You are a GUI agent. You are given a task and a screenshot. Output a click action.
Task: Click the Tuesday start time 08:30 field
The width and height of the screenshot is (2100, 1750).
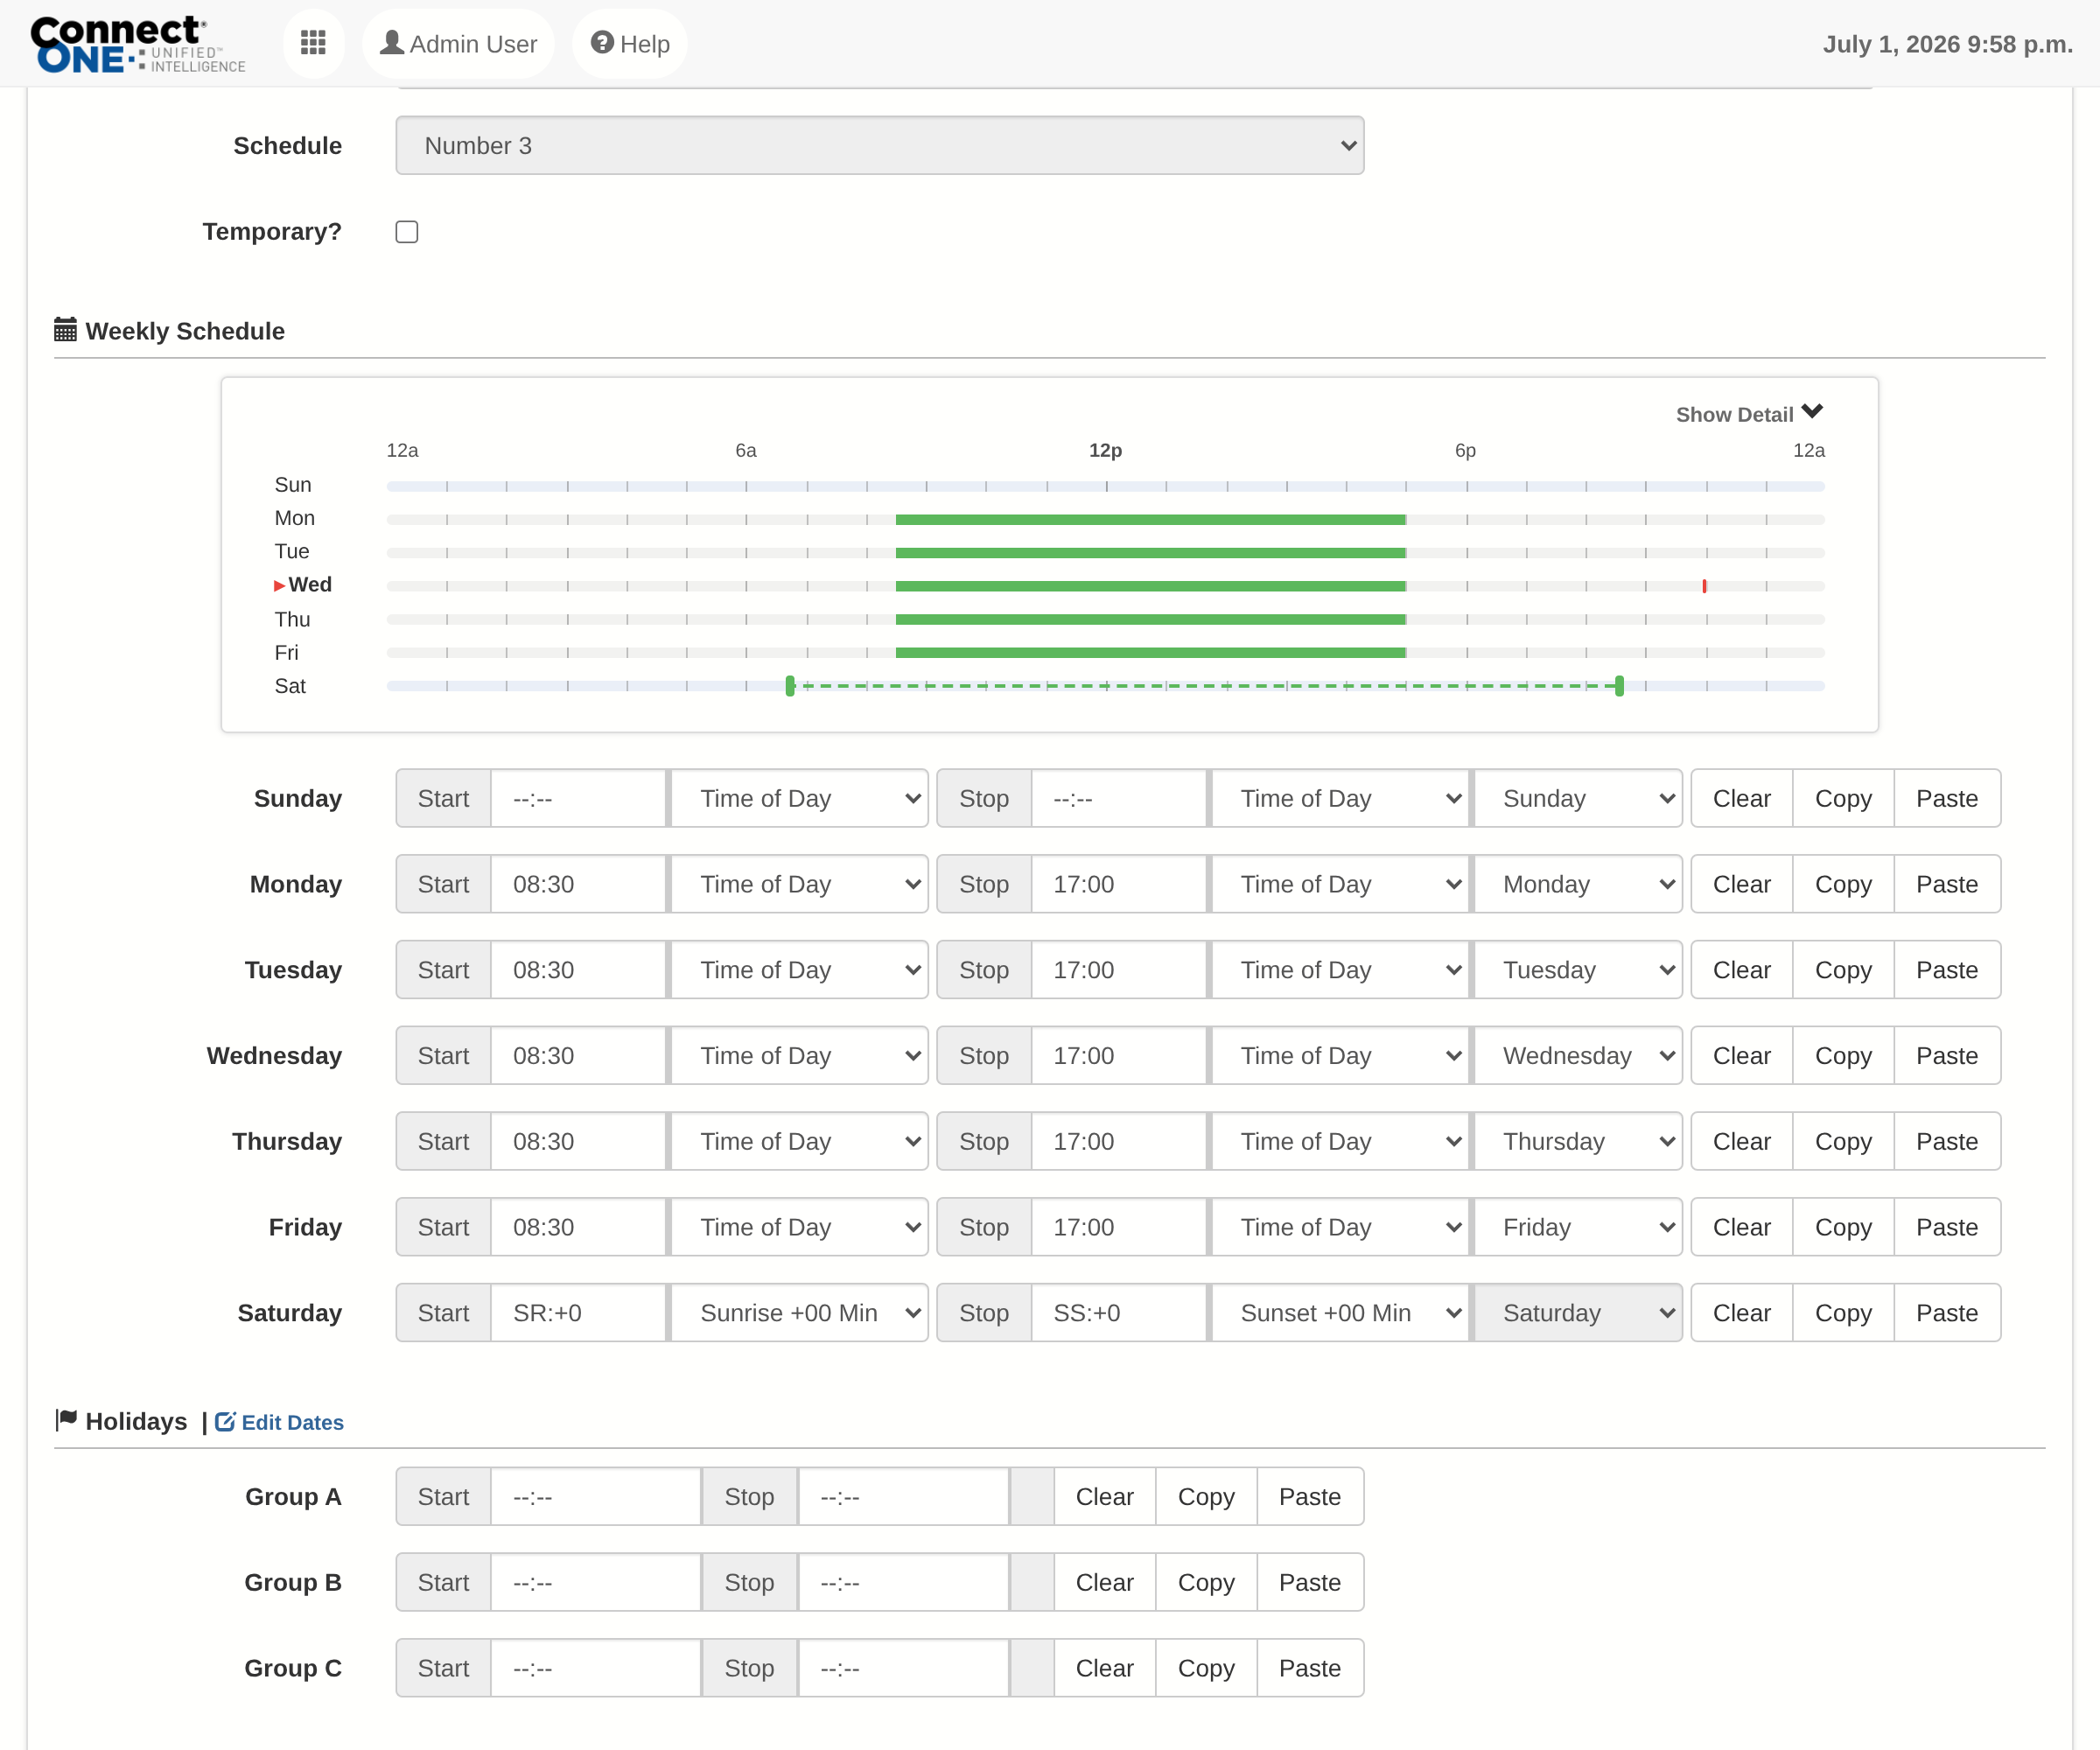coord(579,970)
